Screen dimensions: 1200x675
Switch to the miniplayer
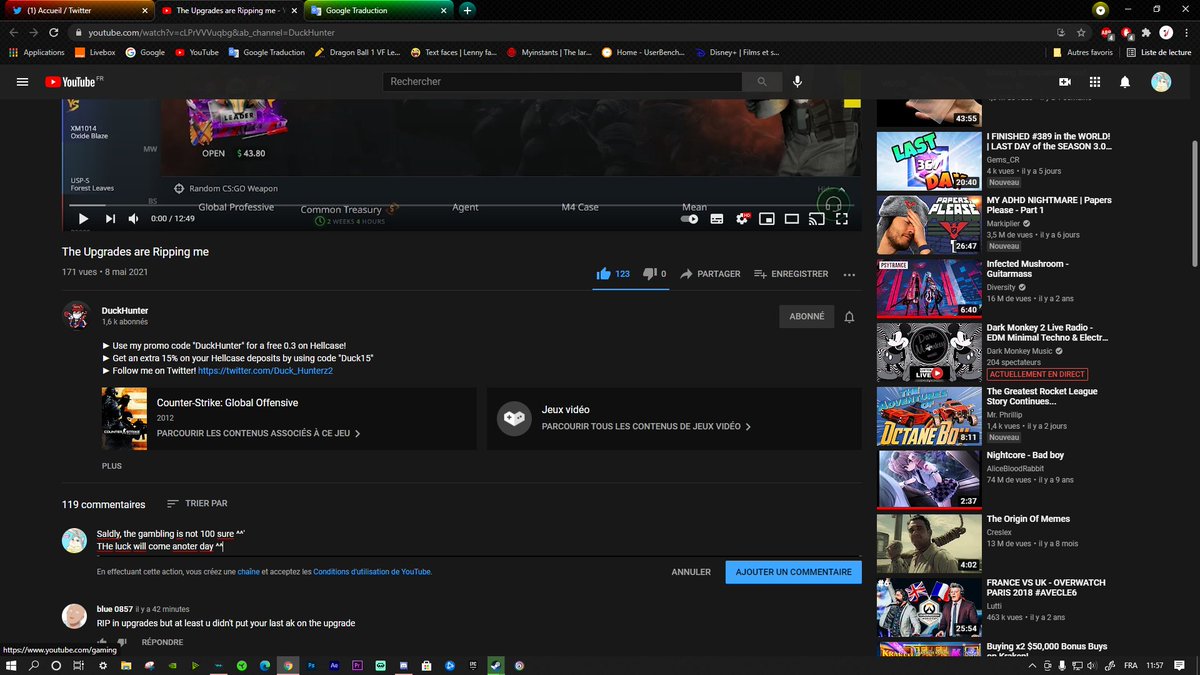[767, 218]
